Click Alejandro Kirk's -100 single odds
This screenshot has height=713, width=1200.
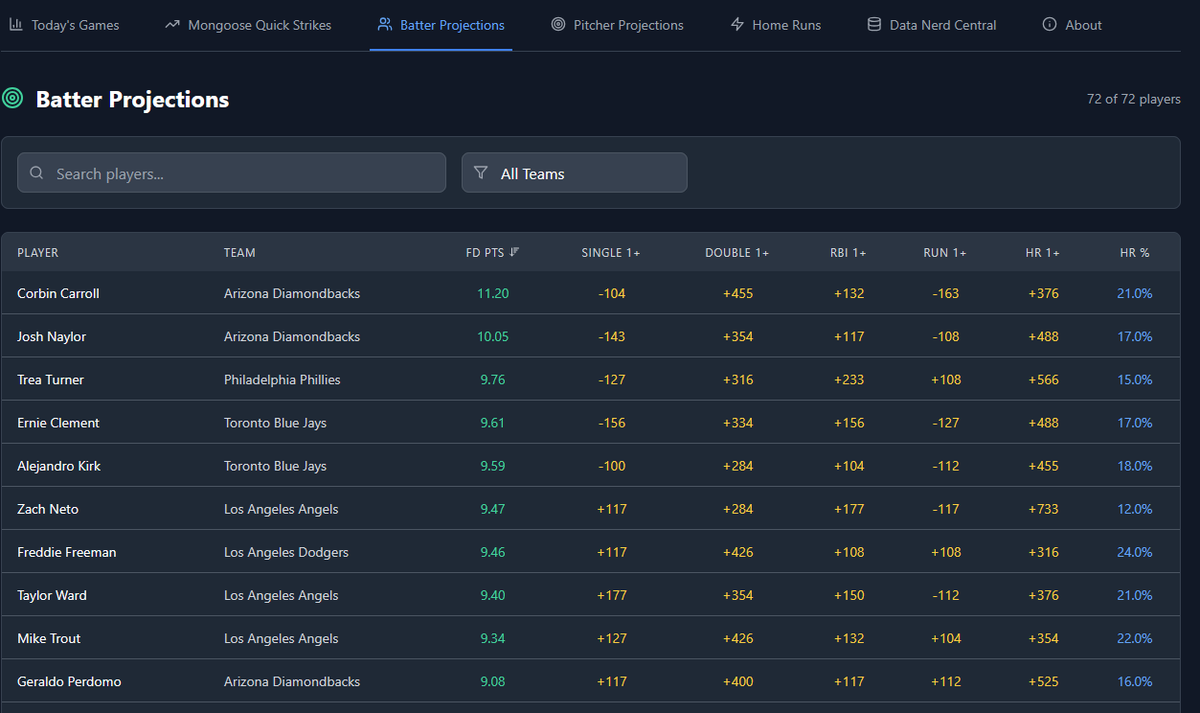pos(611,466)
